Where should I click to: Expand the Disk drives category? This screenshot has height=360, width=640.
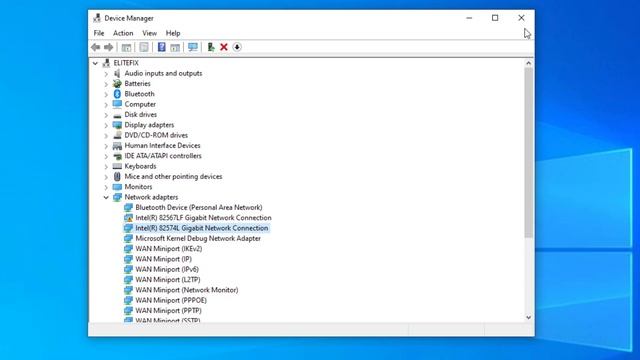click(x=106, y=115)
